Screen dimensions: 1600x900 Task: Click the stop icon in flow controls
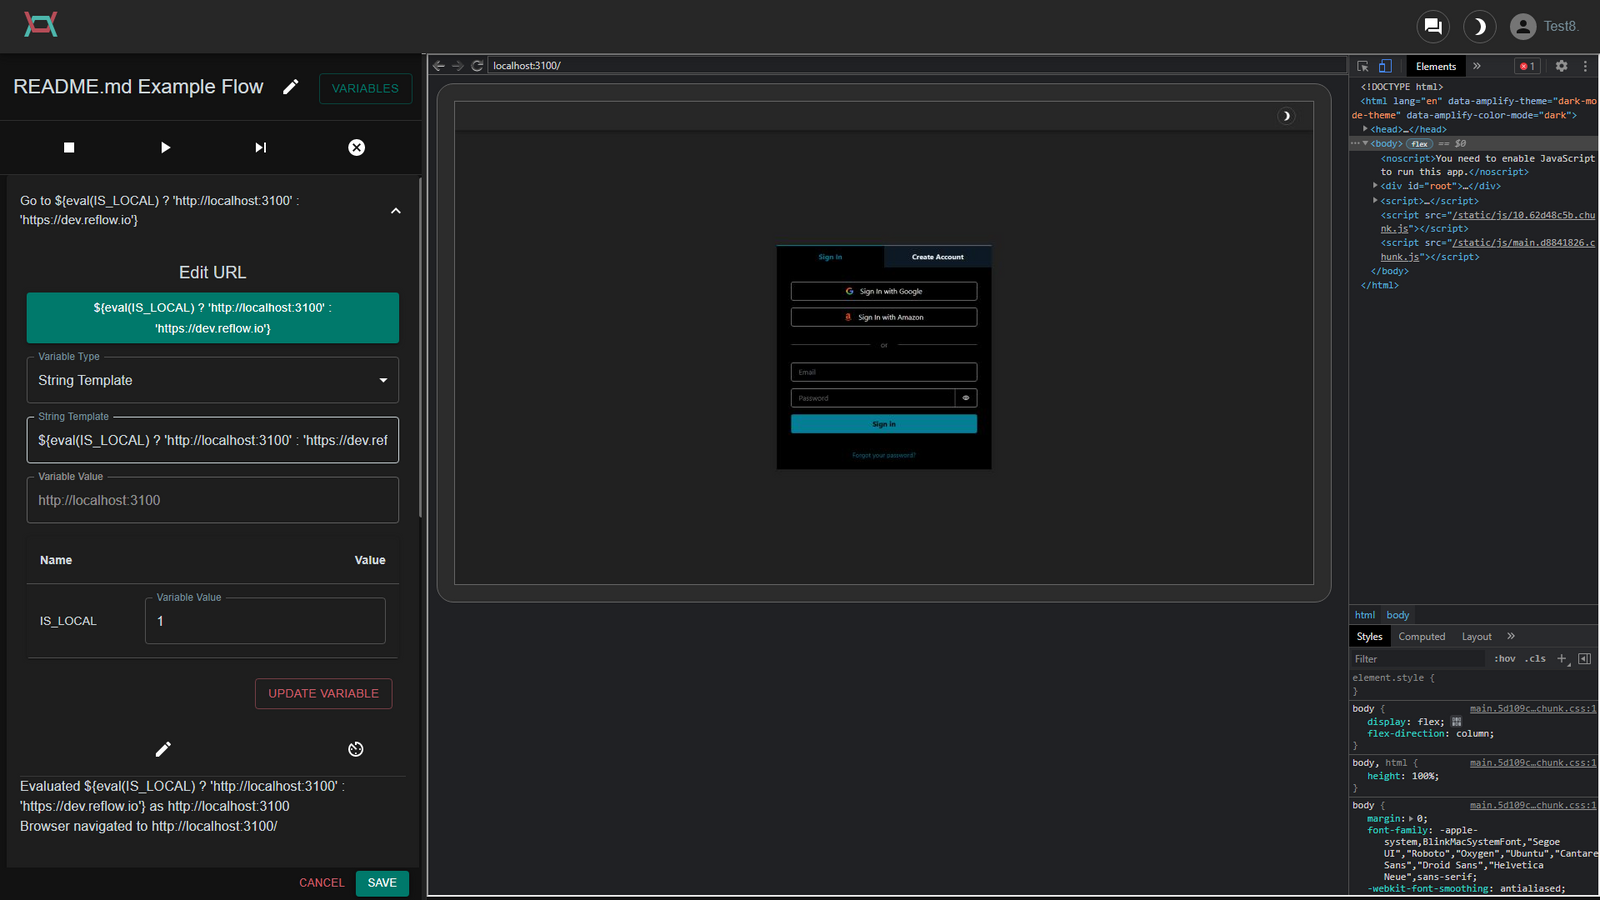tap(68, 147)
